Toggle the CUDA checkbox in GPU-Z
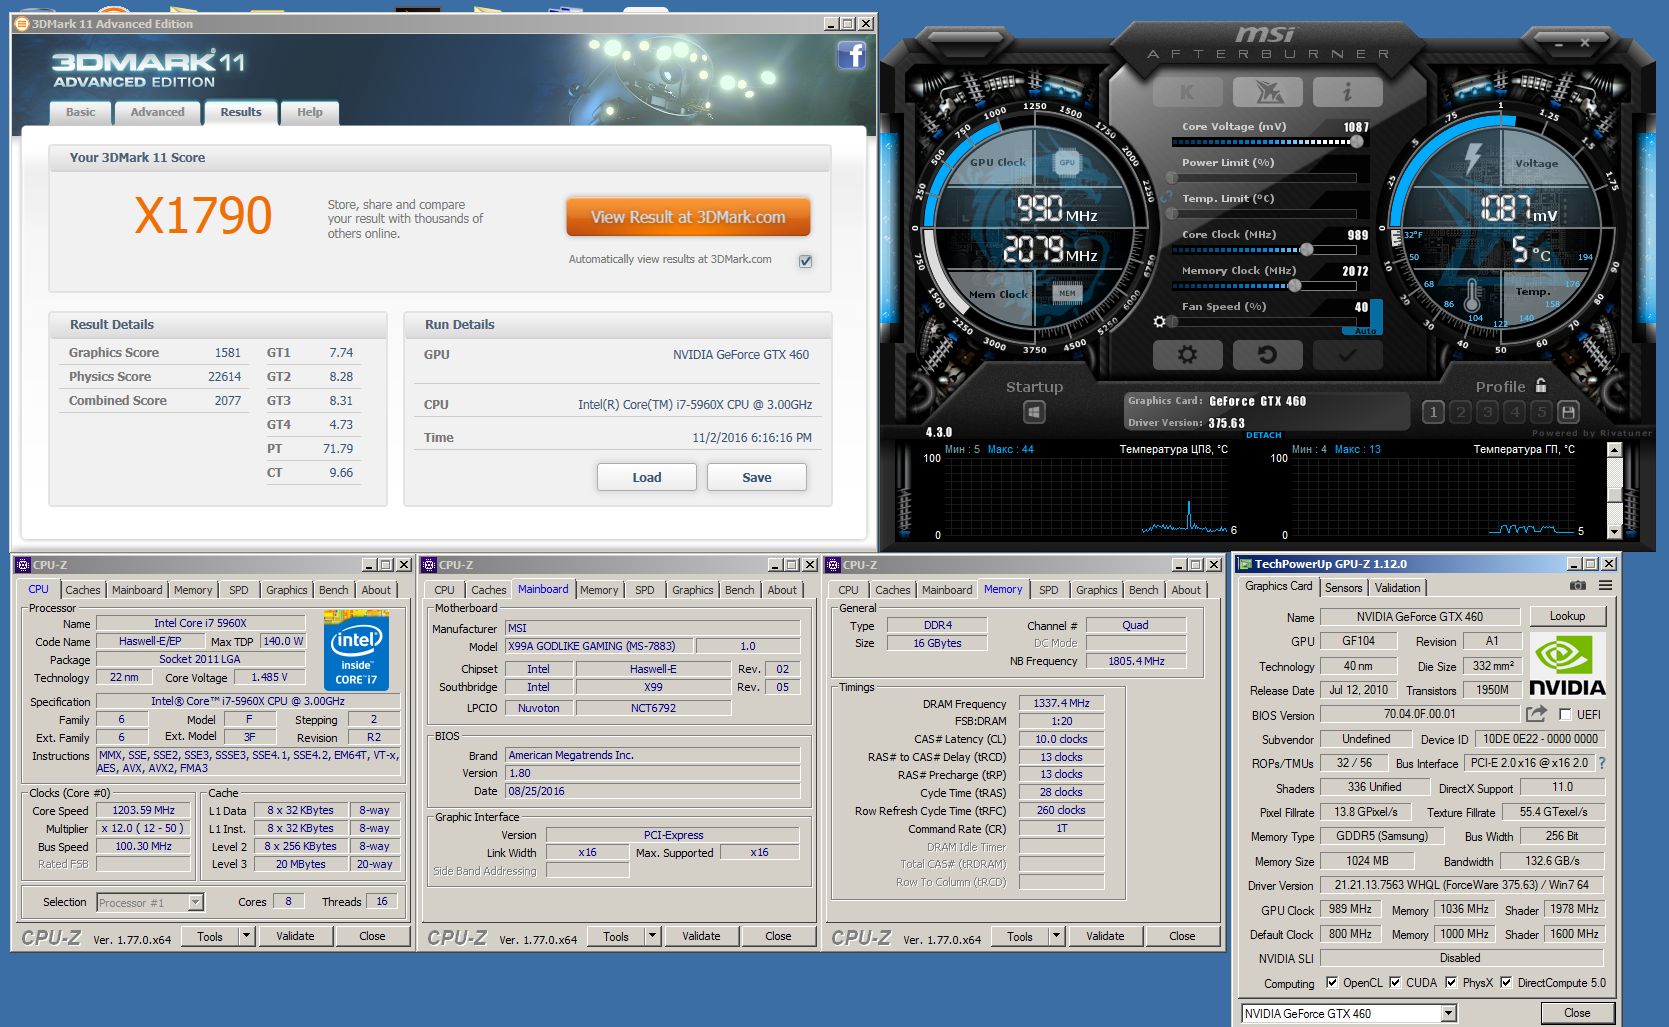 [x=1395, y=982]
